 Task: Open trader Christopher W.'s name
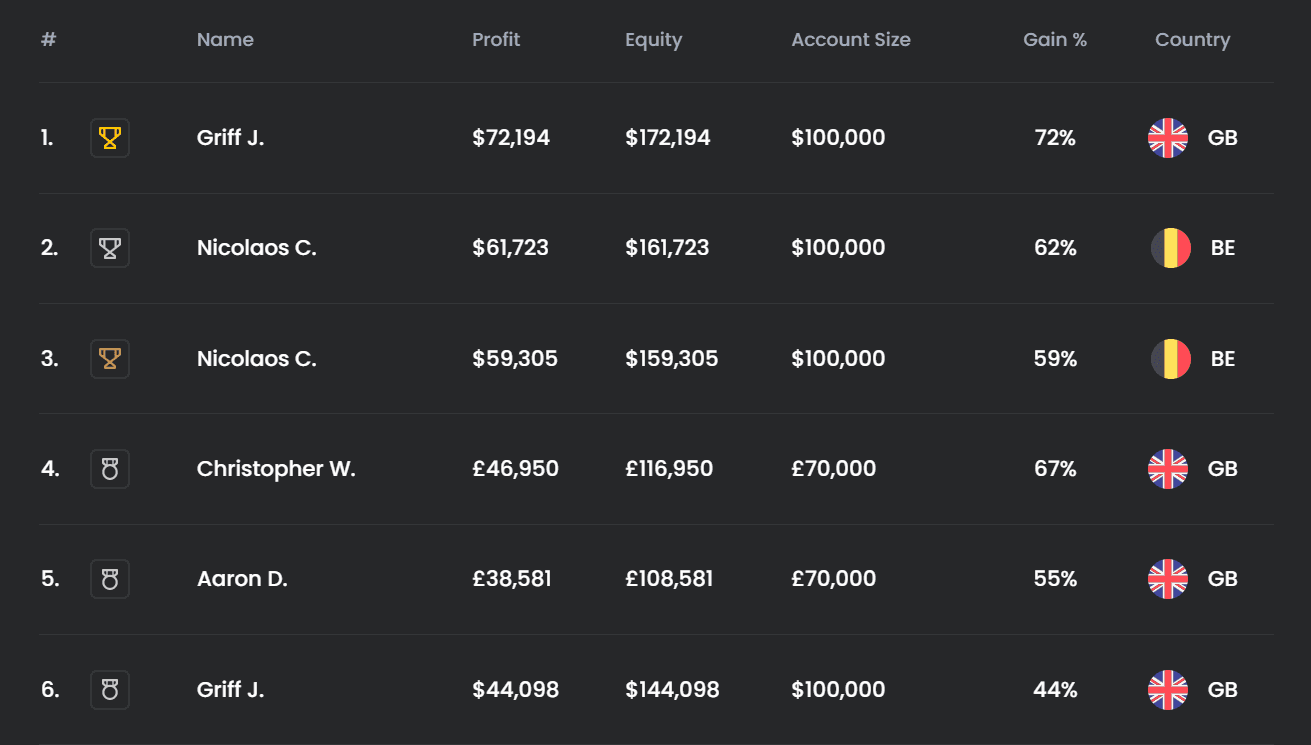(276, 469)
